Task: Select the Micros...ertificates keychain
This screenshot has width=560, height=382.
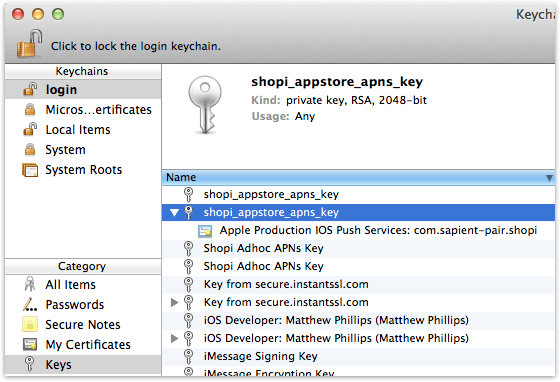Action: click(83, 110)
